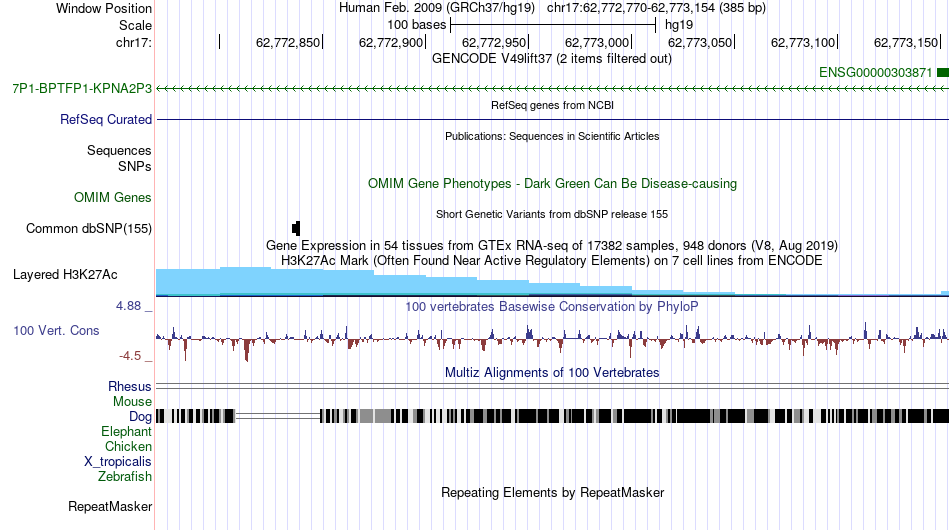Image resolution: width=950 pixels, height=530 pixels.
Task: Open H3K27Ac Mark ENCODE track title
Action: tap(552, 260)
